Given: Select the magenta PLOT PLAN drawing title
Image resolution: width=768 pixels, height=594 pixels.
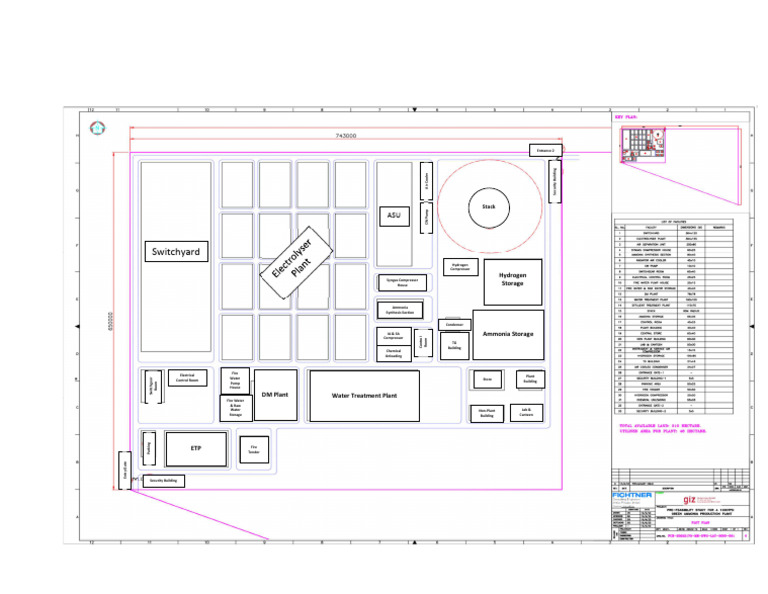Looking at the screenshot, I should tap(700, 523).
